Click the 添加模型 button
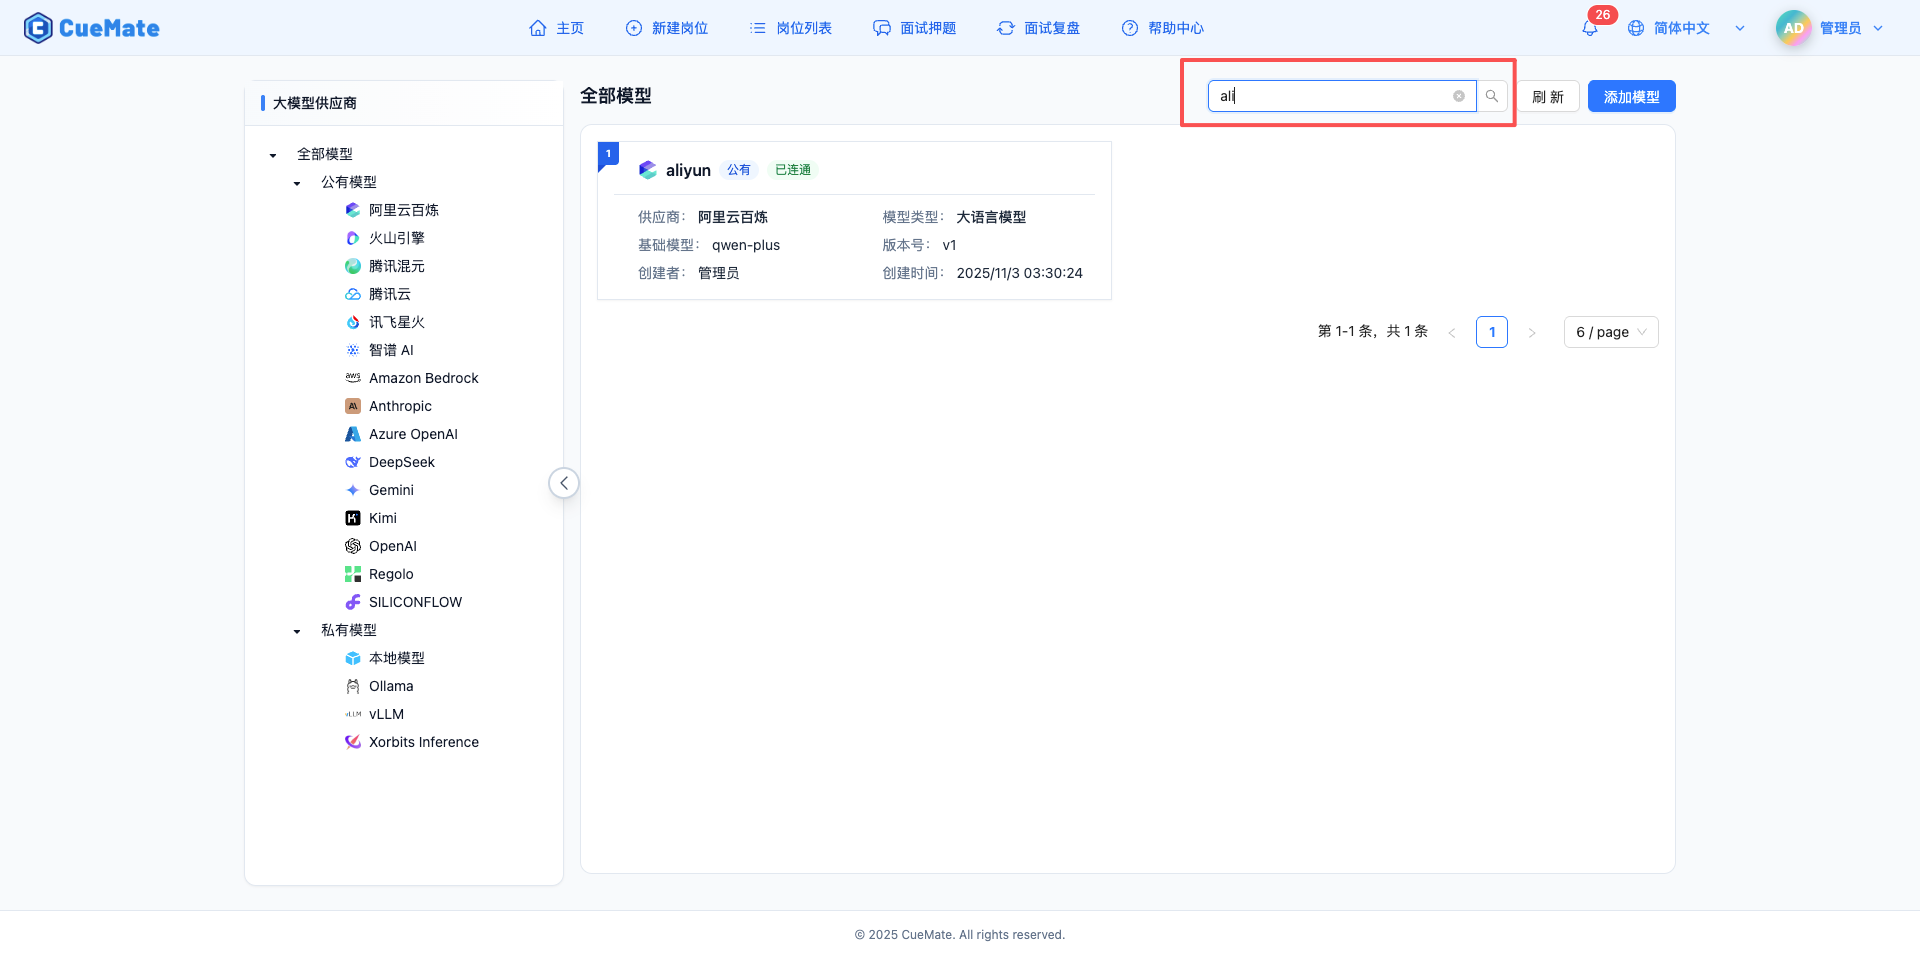Image resolution: width=1920 pixels, height=958 pixels. (x=1631, y=96)
